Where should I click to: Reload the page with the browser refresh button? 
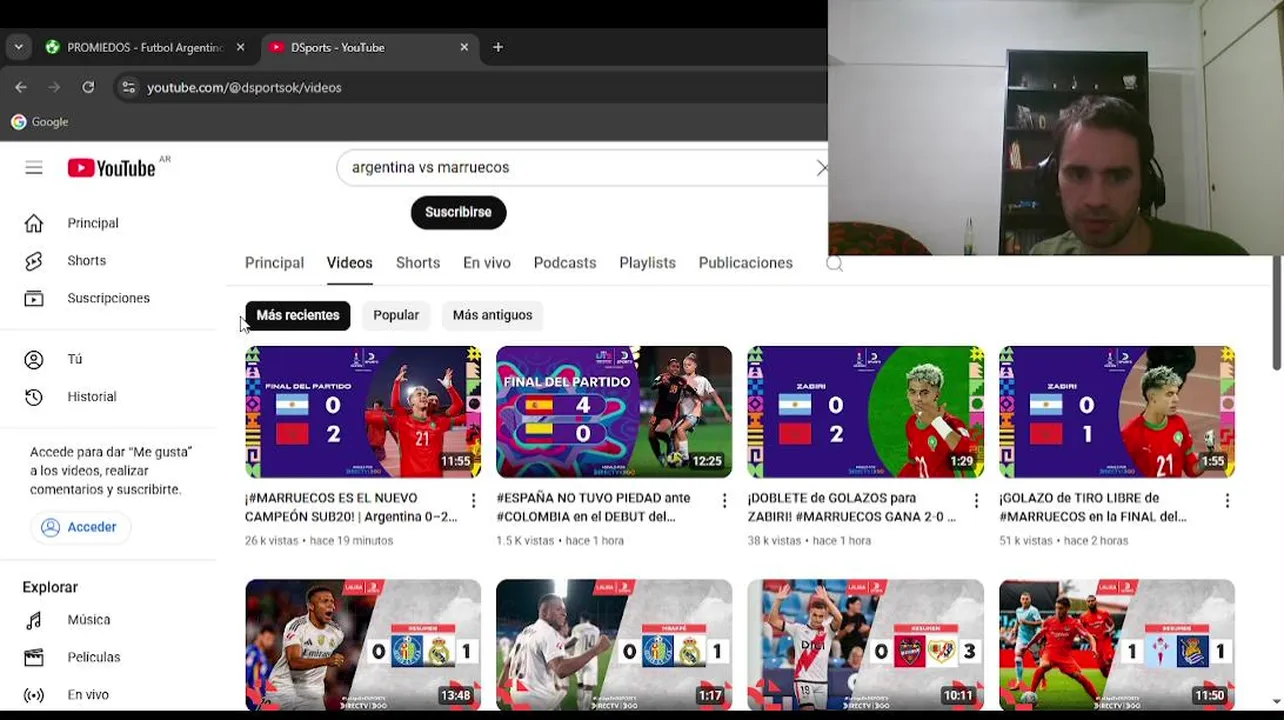click(x=88, y=87)
